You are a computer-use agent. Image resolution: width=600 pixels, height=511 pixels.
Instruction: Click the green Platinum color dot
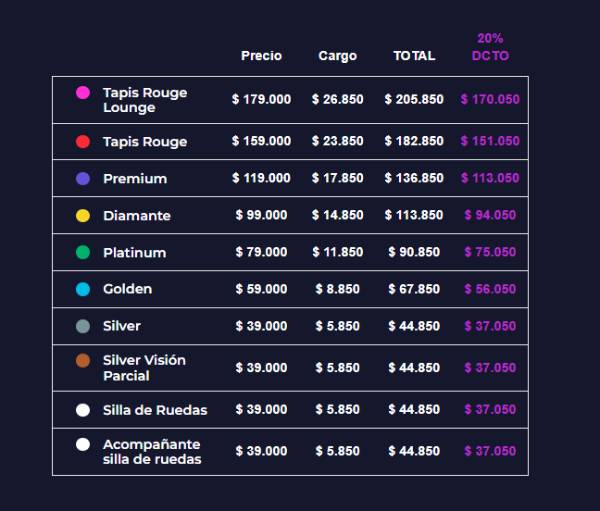(x=83, y=253)
